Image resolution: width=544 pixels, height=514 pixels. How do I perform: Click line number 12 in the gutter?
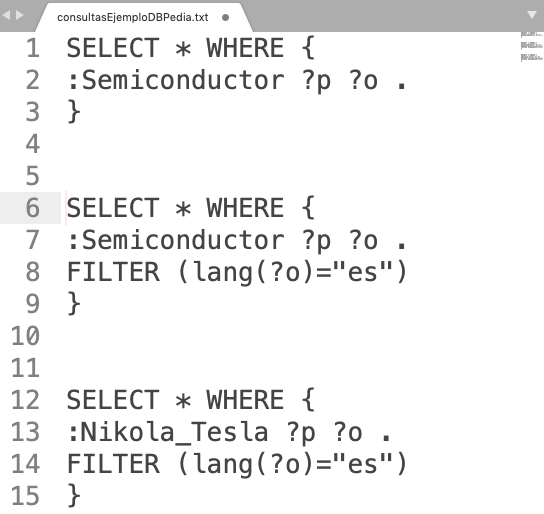[x=25, y=400]
